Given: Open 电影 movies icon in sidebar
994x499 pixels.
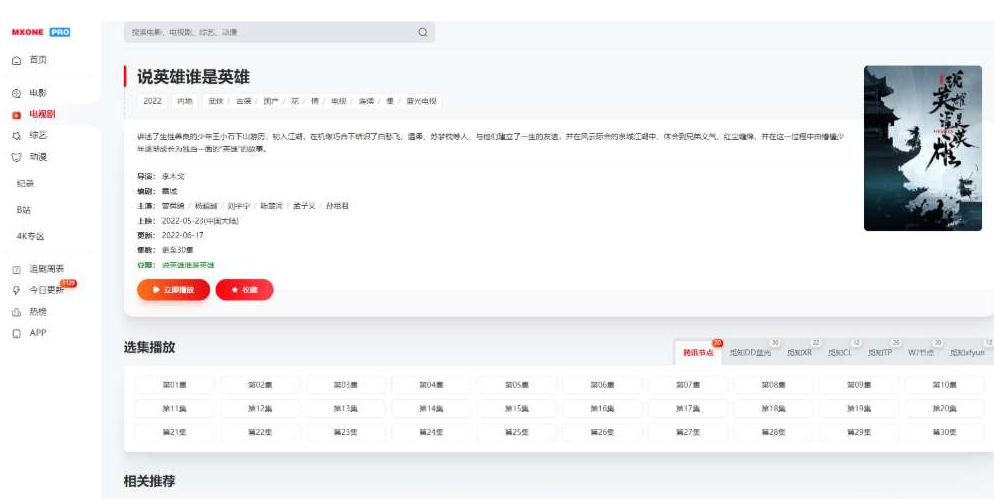Looking at the screenshot, I should pos(16,93).
